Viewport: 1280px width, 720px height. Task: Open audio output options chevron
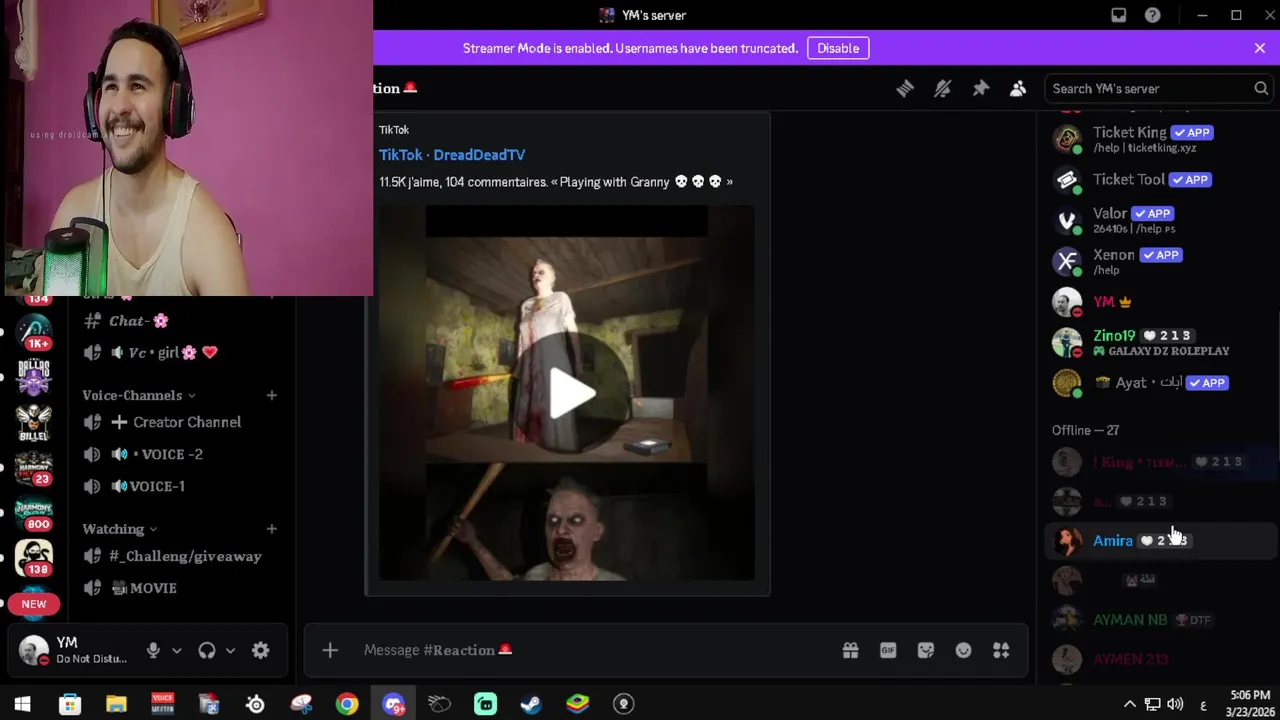(x=230, y=650)
